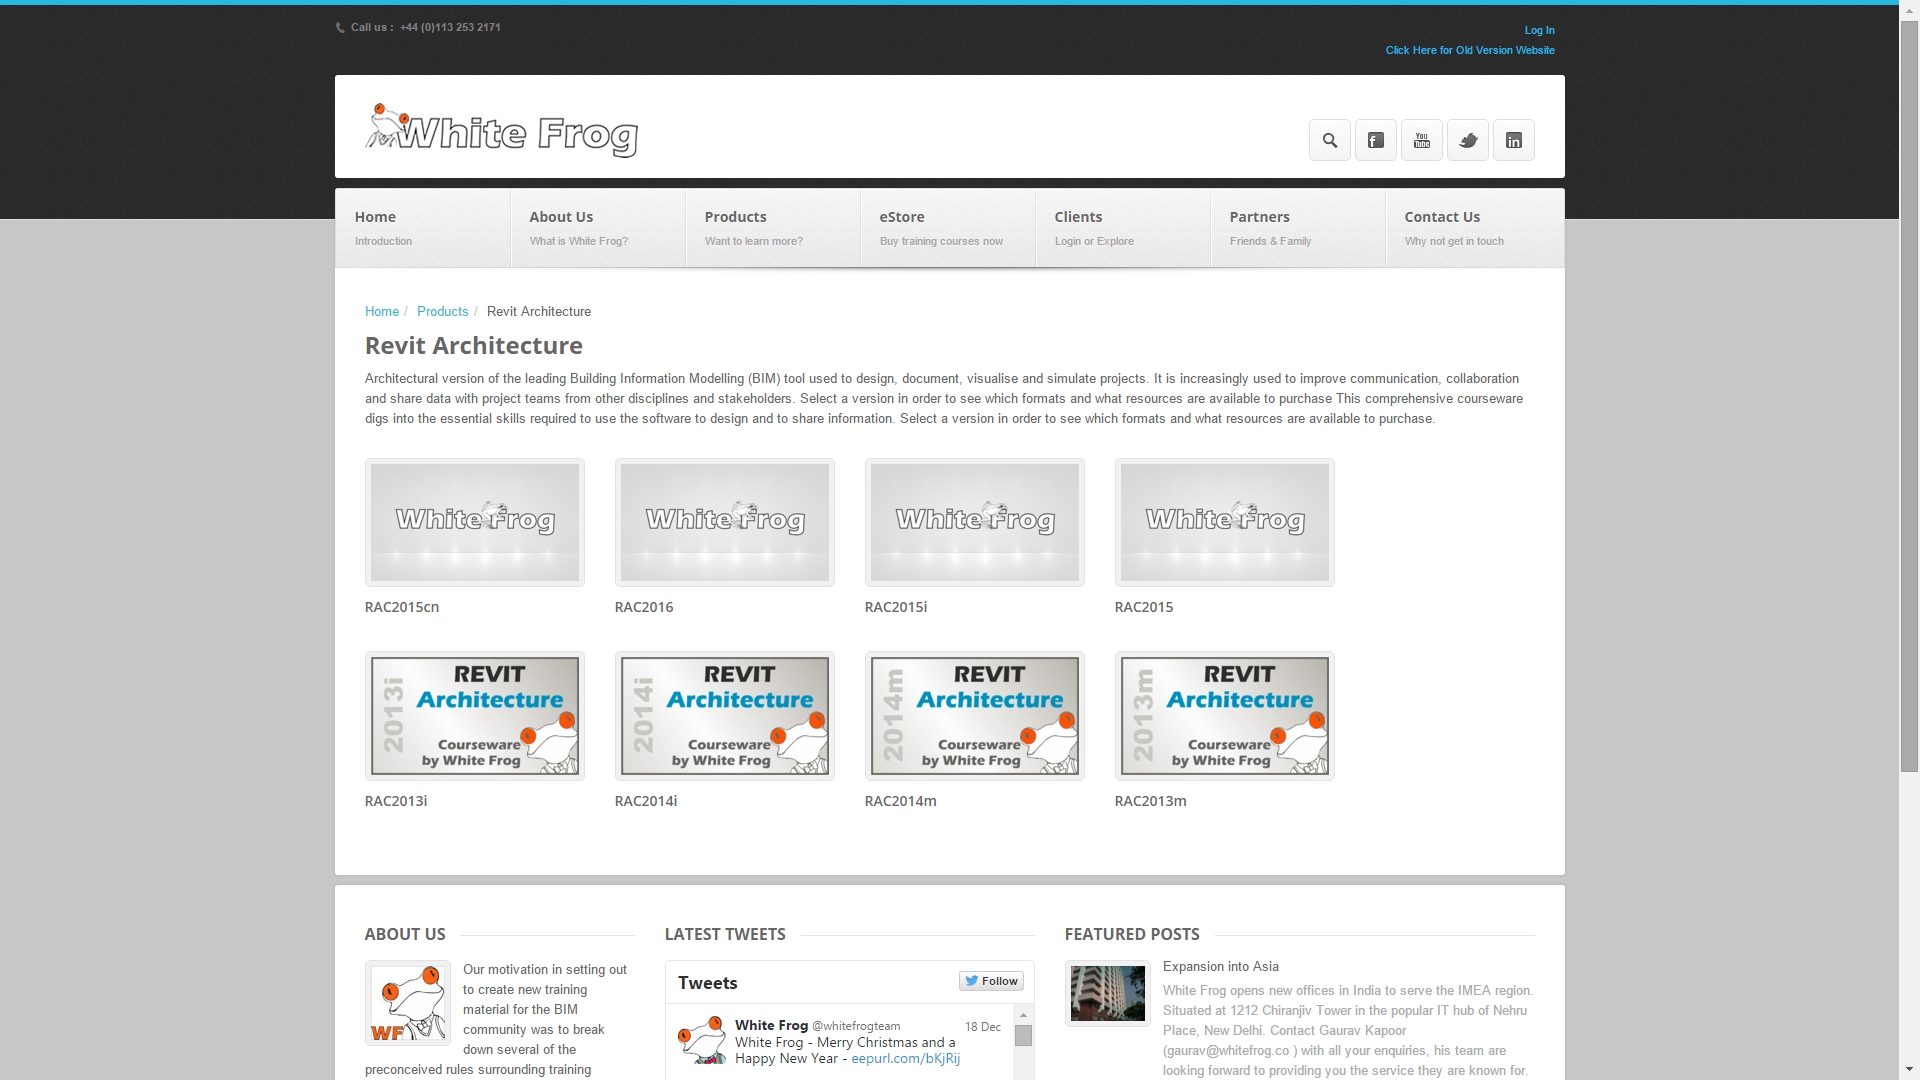
Task: Click the RAC2015 label text
Action: coord(1144,607)
